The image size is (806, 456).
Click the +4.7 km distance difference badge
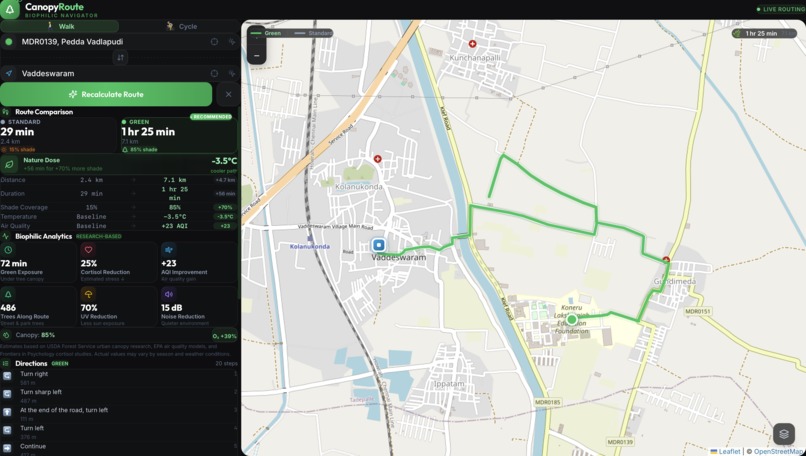(x=225, y=180)
